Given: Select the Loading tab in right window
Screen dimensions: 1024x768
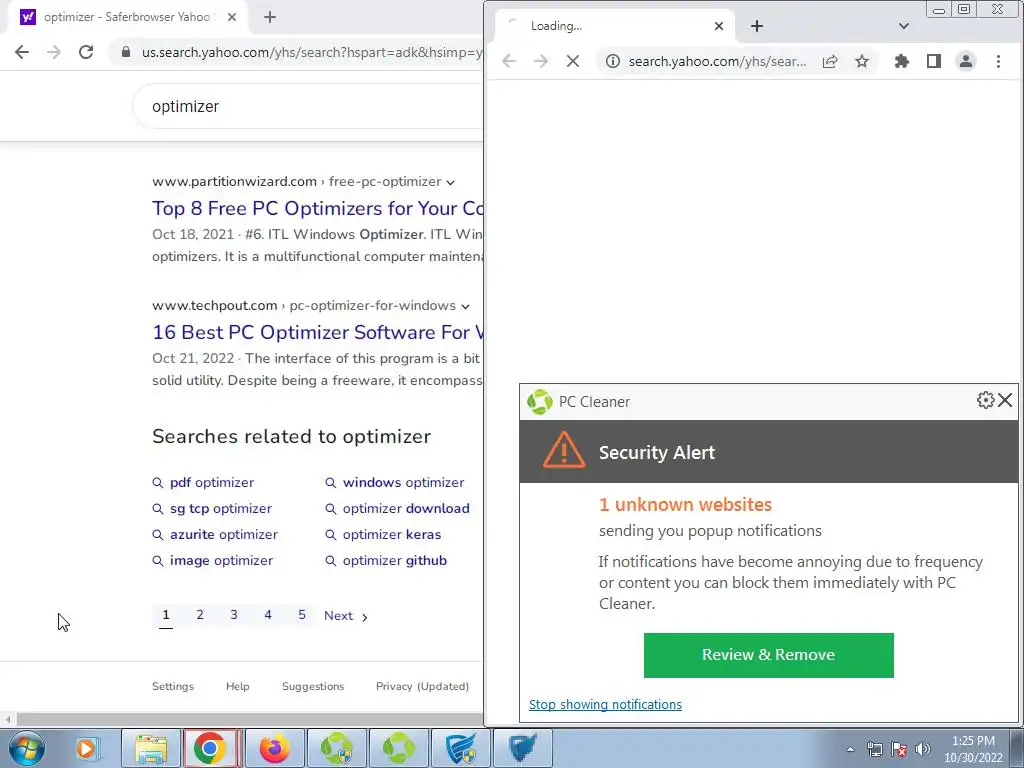Looking at the screenshot, I should point(614,26).
